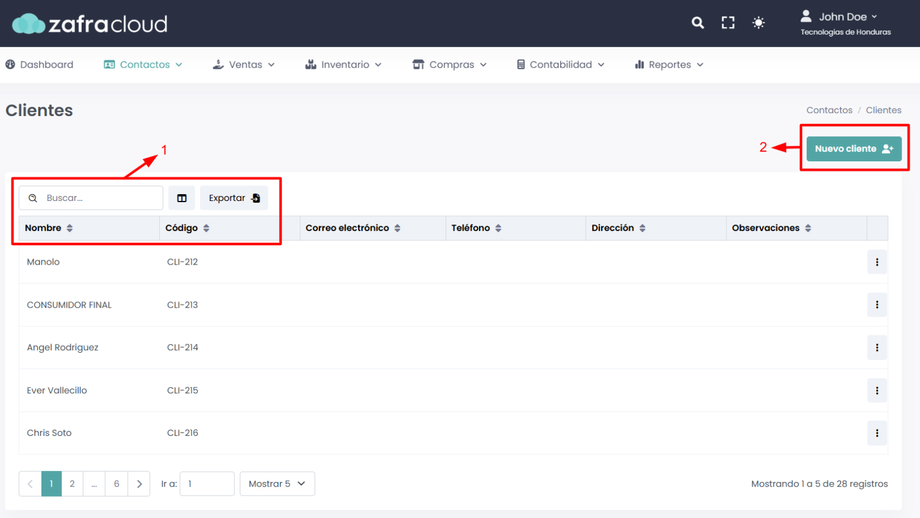
Task: Open options menu for Ever Vallecillo row
Action: (877, 391)
